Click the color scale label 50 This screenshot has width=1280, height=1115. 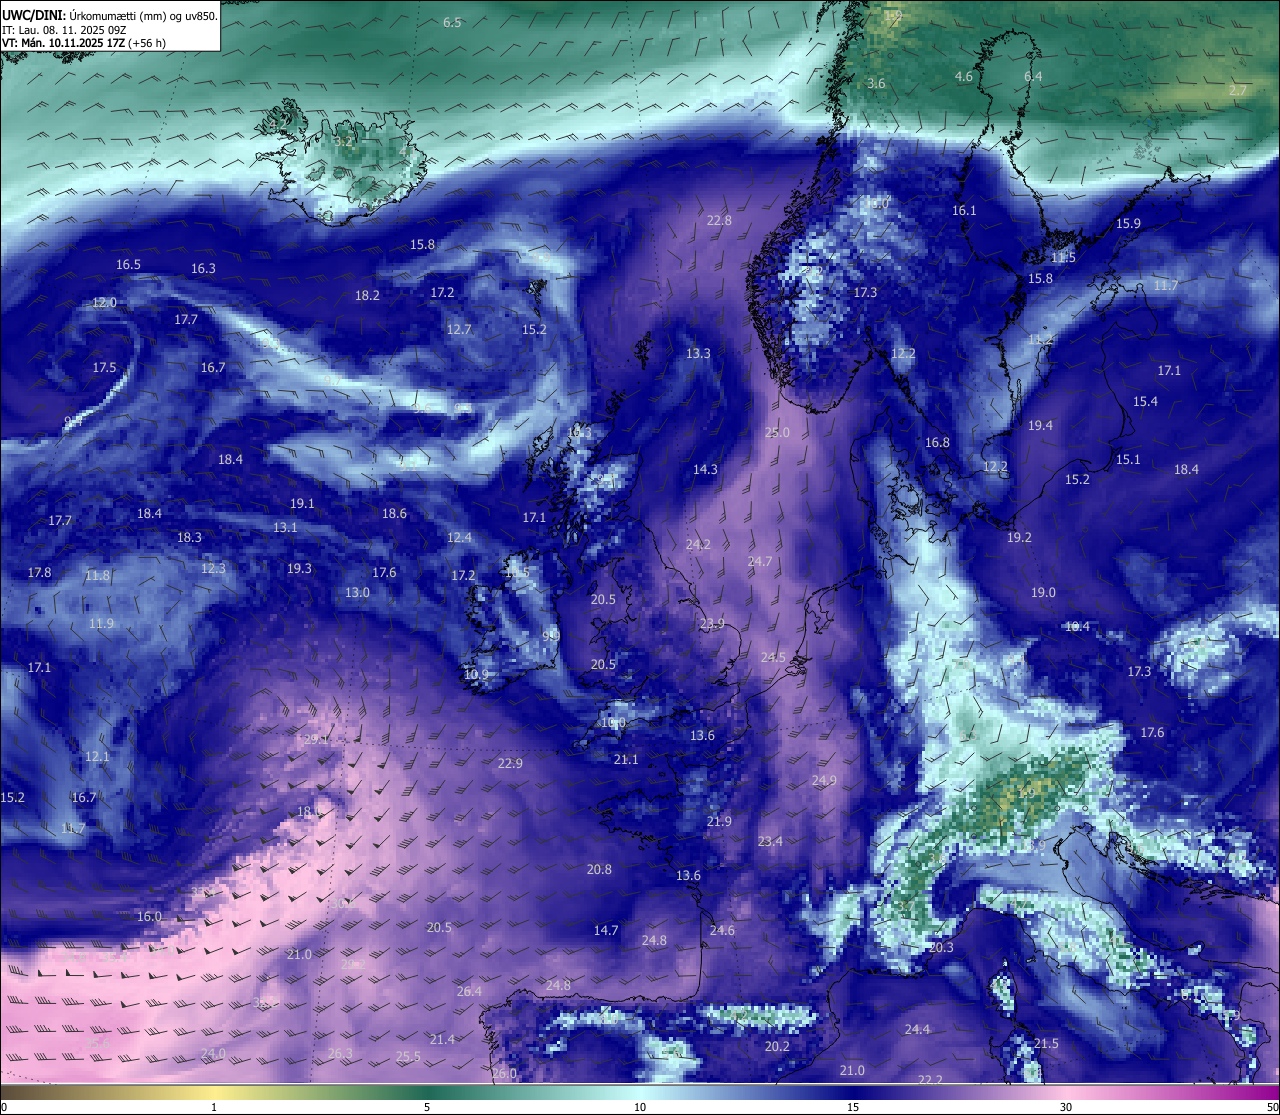click(x=1272, y=1107)
